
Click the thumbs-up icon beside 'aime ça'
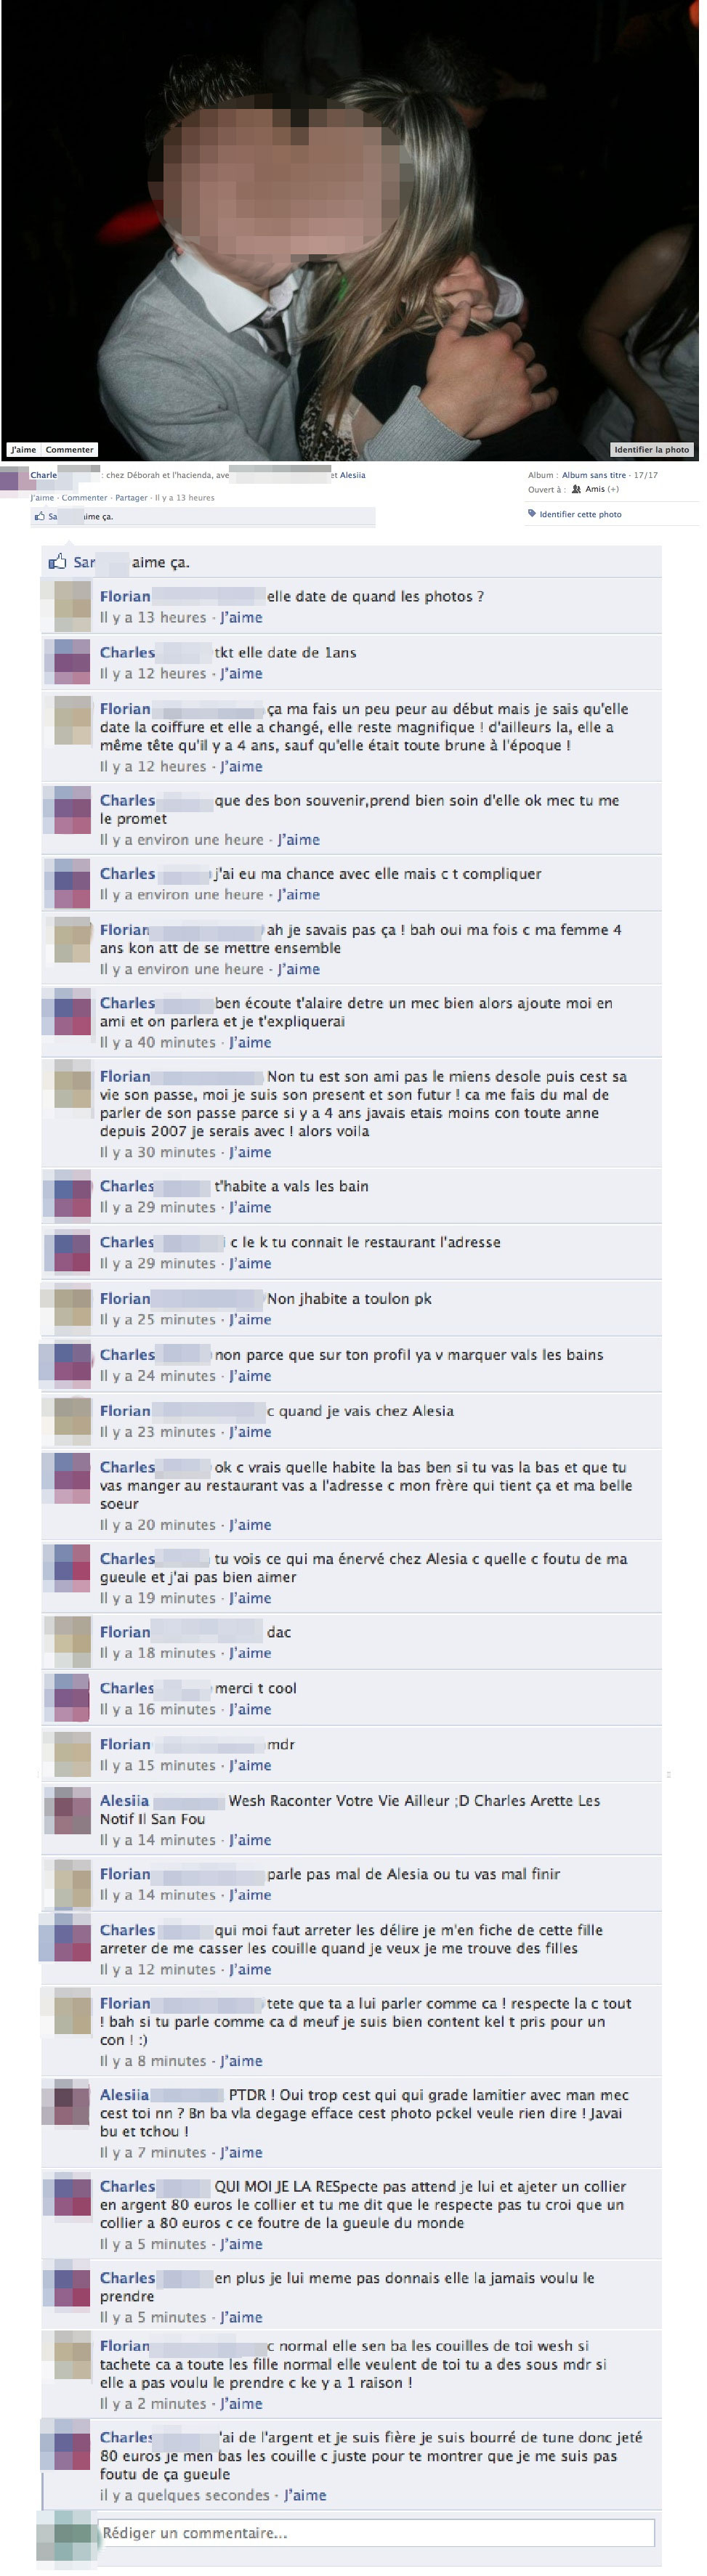click(57, 562)
